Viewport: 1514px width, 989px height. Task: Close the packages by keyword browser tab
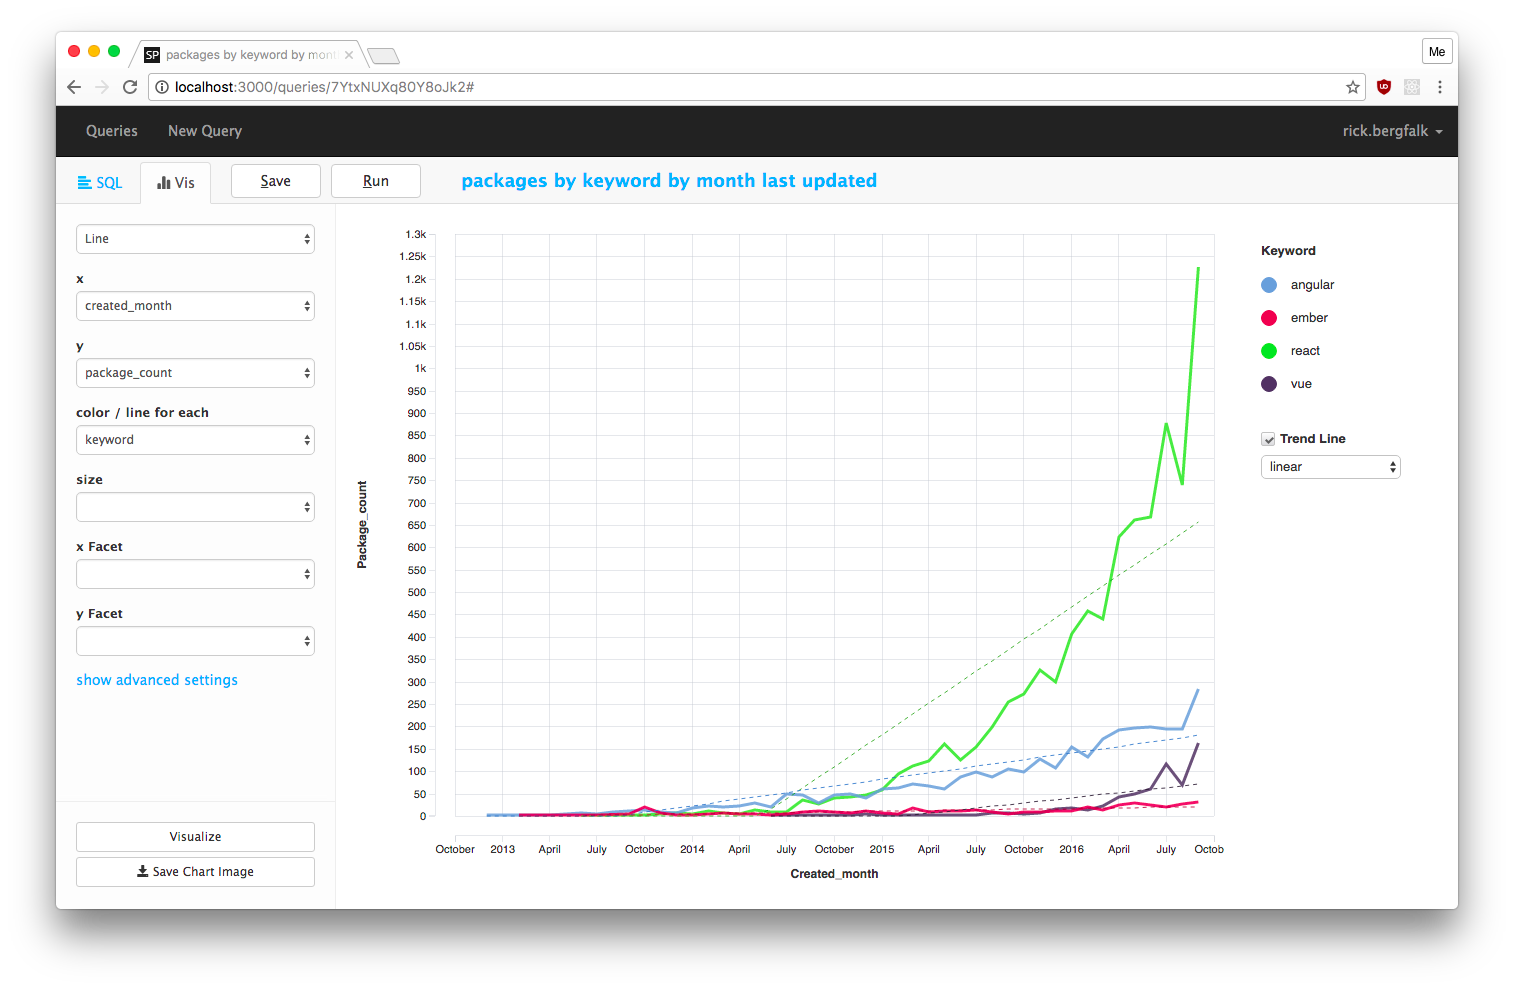tap(349, 55)
